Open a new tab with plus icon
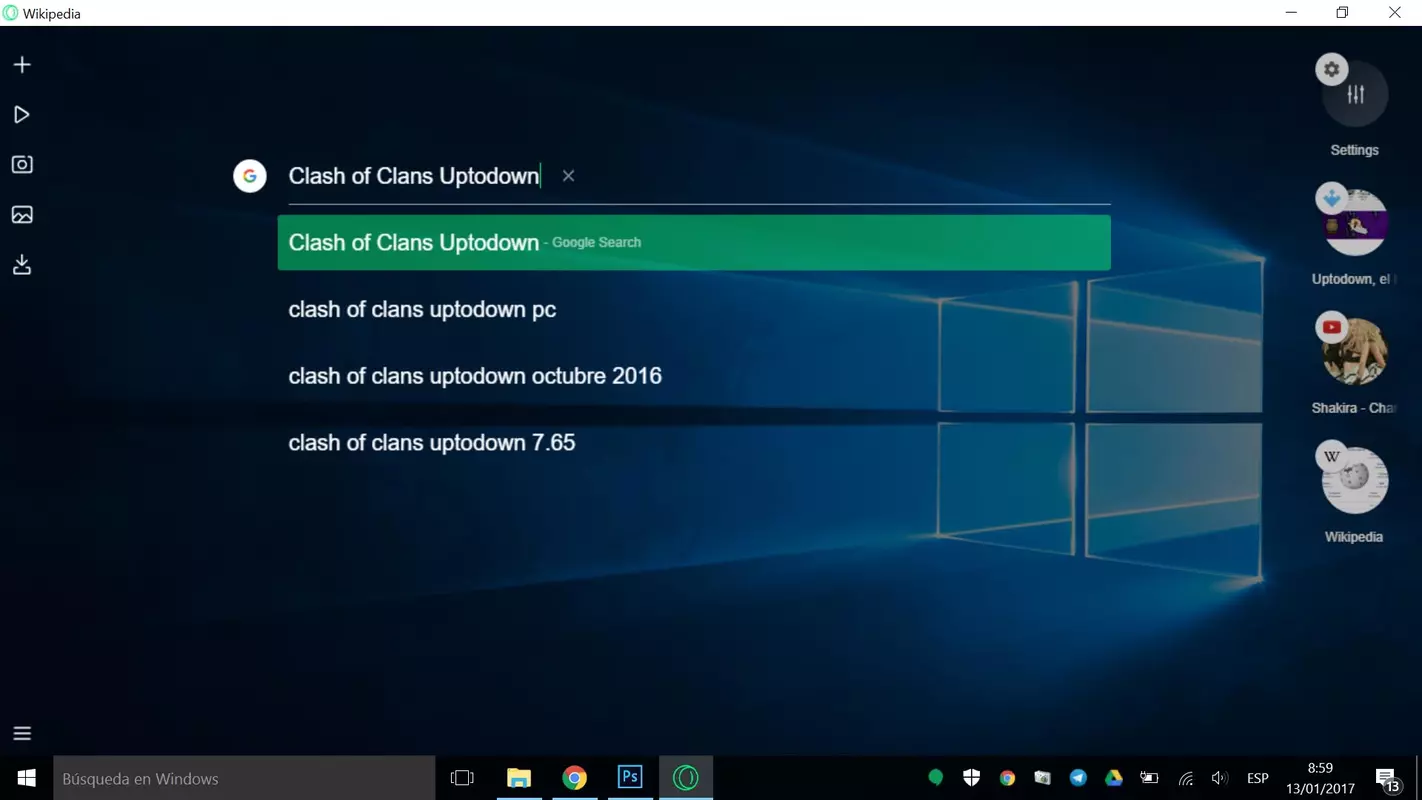Viewport: 1422px width, 800px height. tap(22, 65)
